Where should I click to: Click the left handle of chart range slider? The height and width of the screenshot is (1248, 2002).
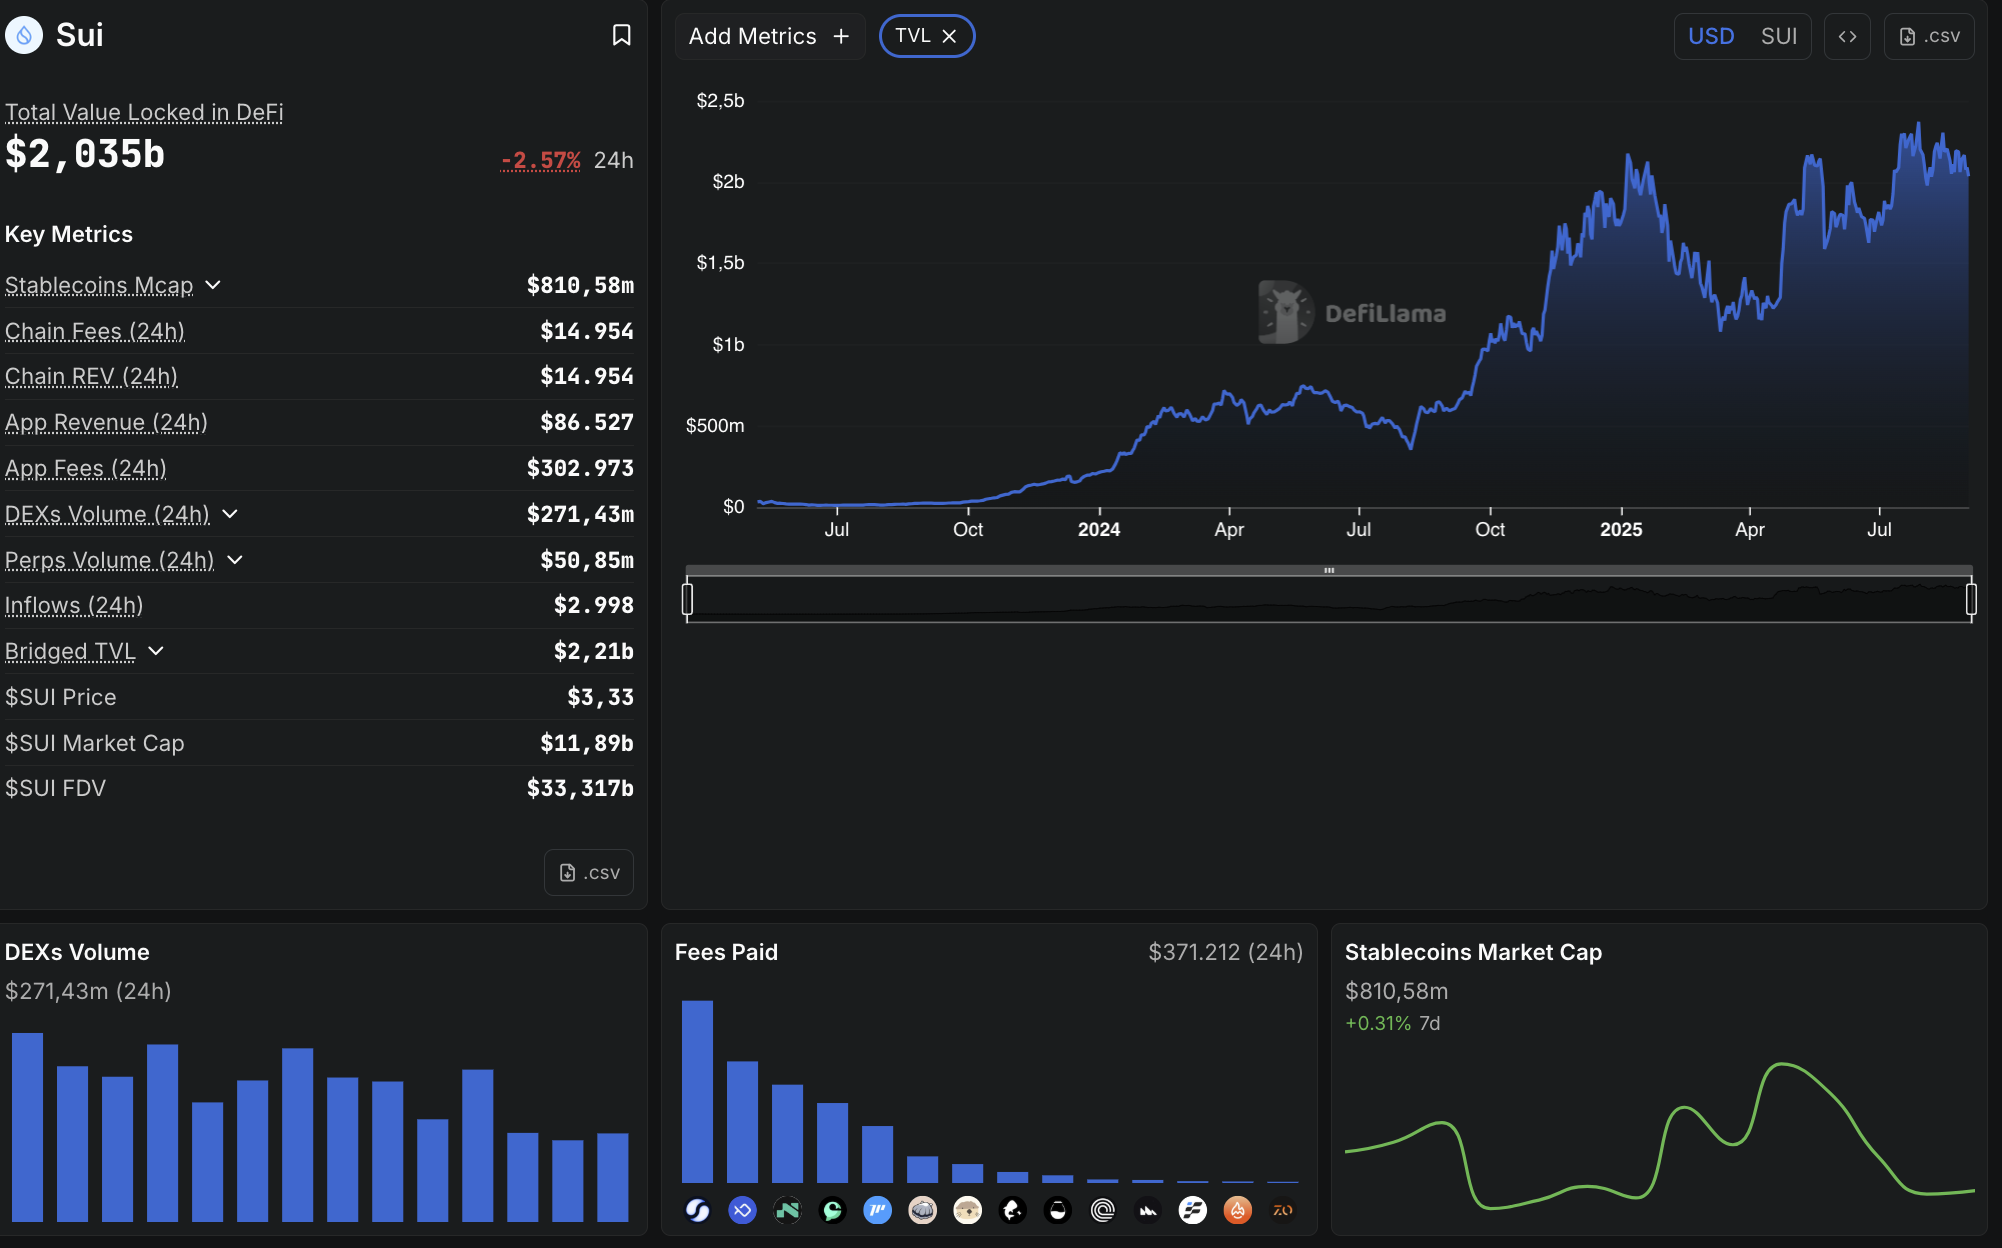tap(687, 599)
